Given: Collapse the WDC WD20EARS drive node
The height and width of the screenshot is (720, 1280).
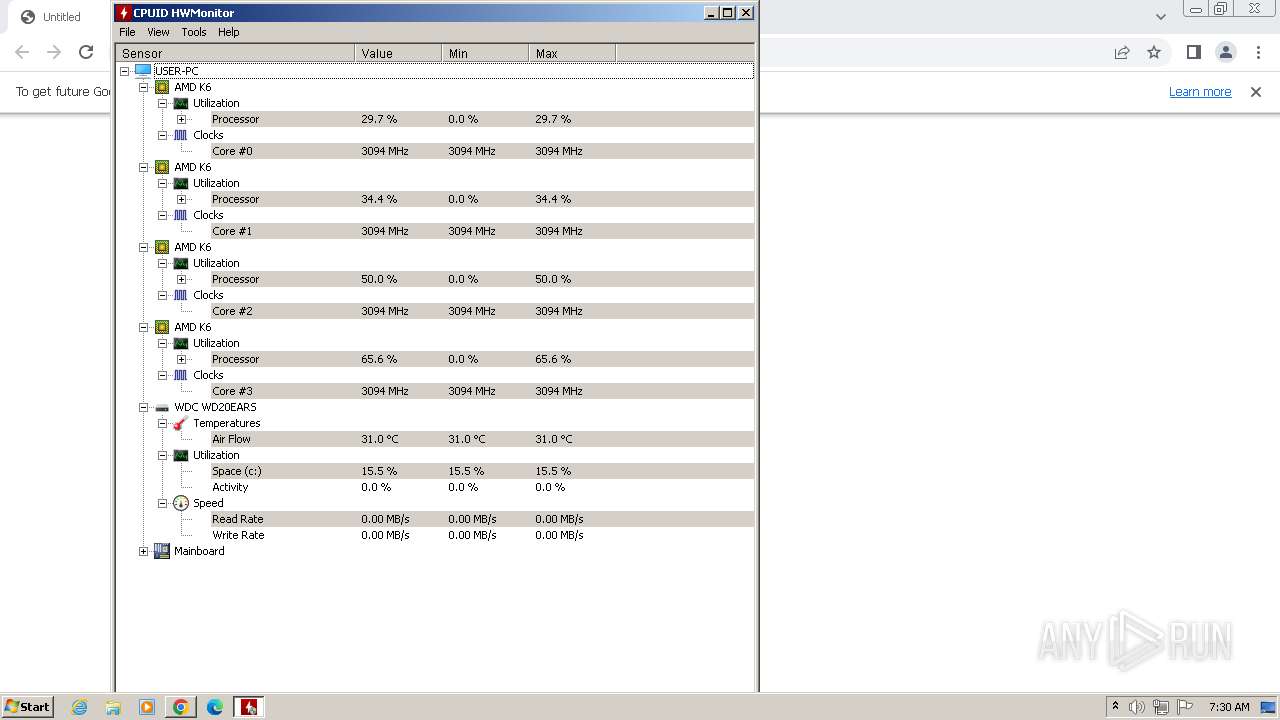Looking at the screenshot, I should (x=143, y=407).
